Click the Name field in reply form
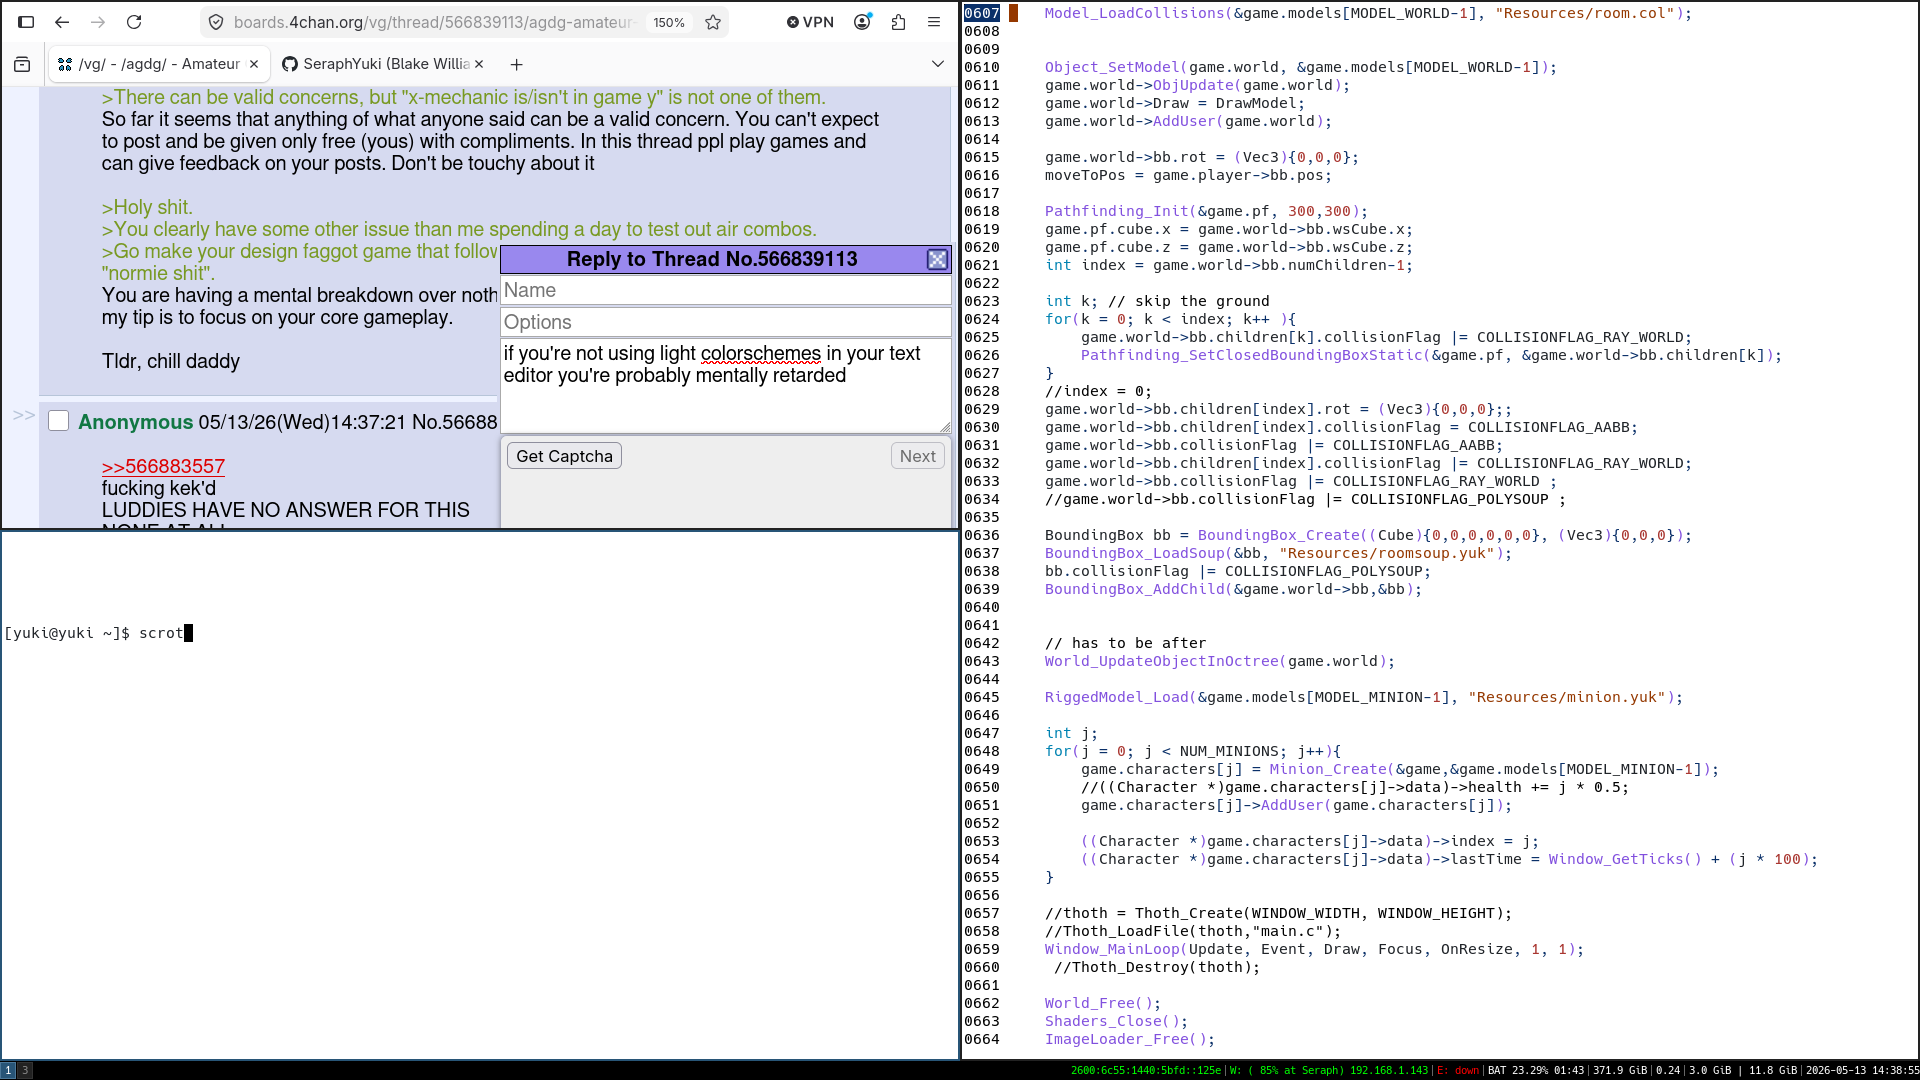This screenshot has width=1920, height=1080. (x=726, y=290)
